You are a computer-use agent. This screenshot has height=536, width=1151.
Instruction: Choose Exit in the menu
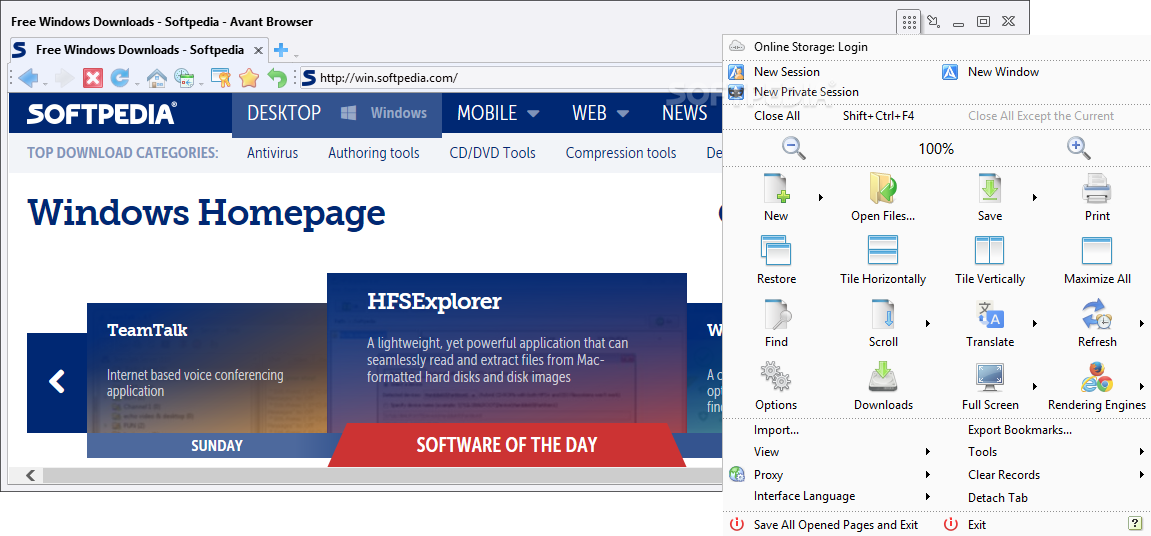[x=976, y=524]
